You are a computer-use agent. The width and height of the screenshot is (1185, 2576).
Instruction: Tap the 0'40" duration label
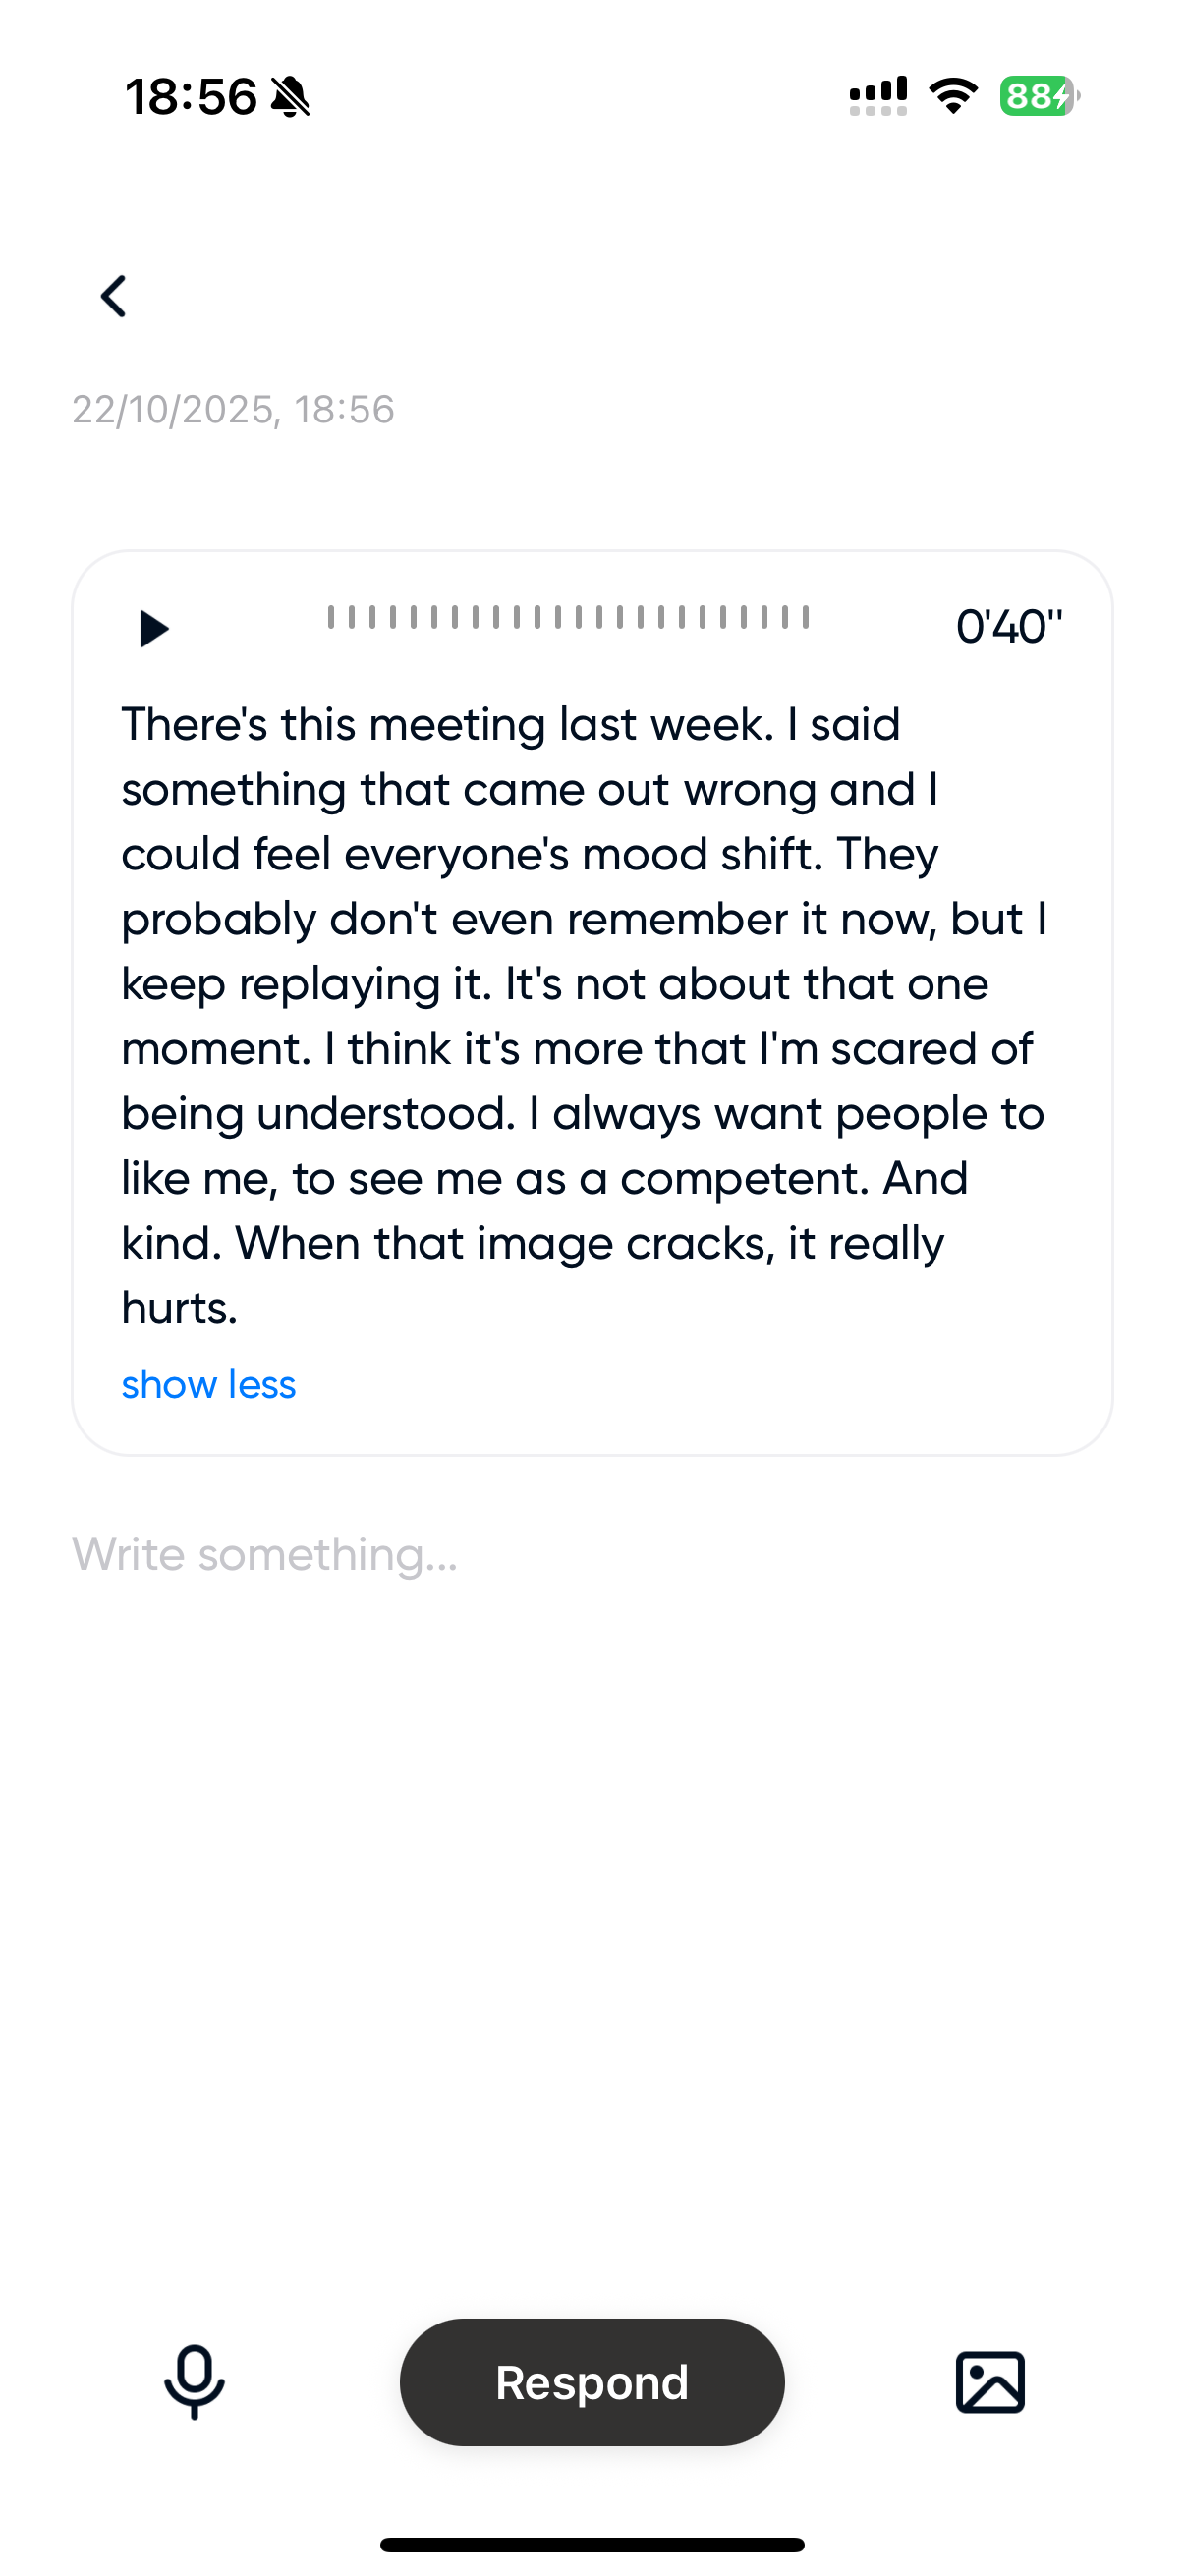(1008, 627)
